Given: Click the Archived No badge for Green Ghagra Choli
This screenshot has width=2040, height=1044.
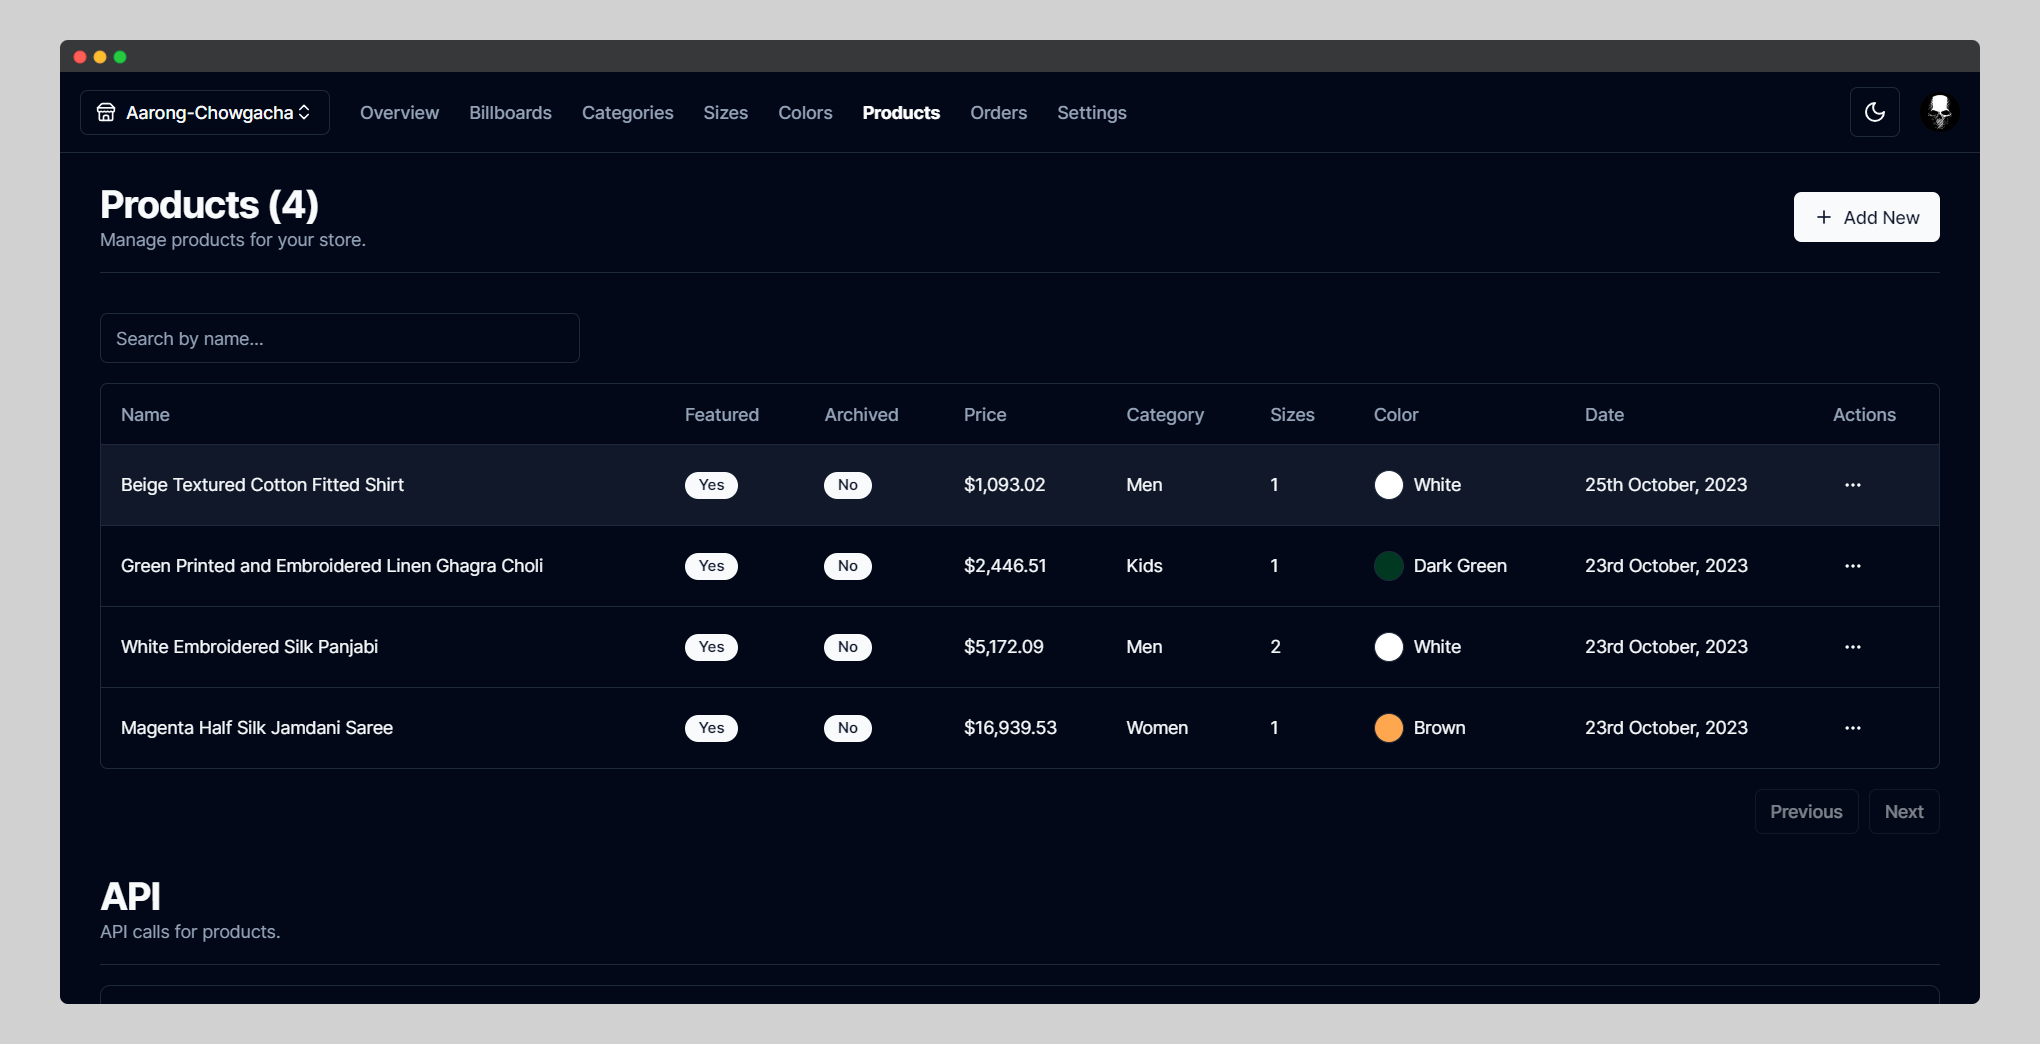Looking at the screenshot, I should [x=848, y=566].
